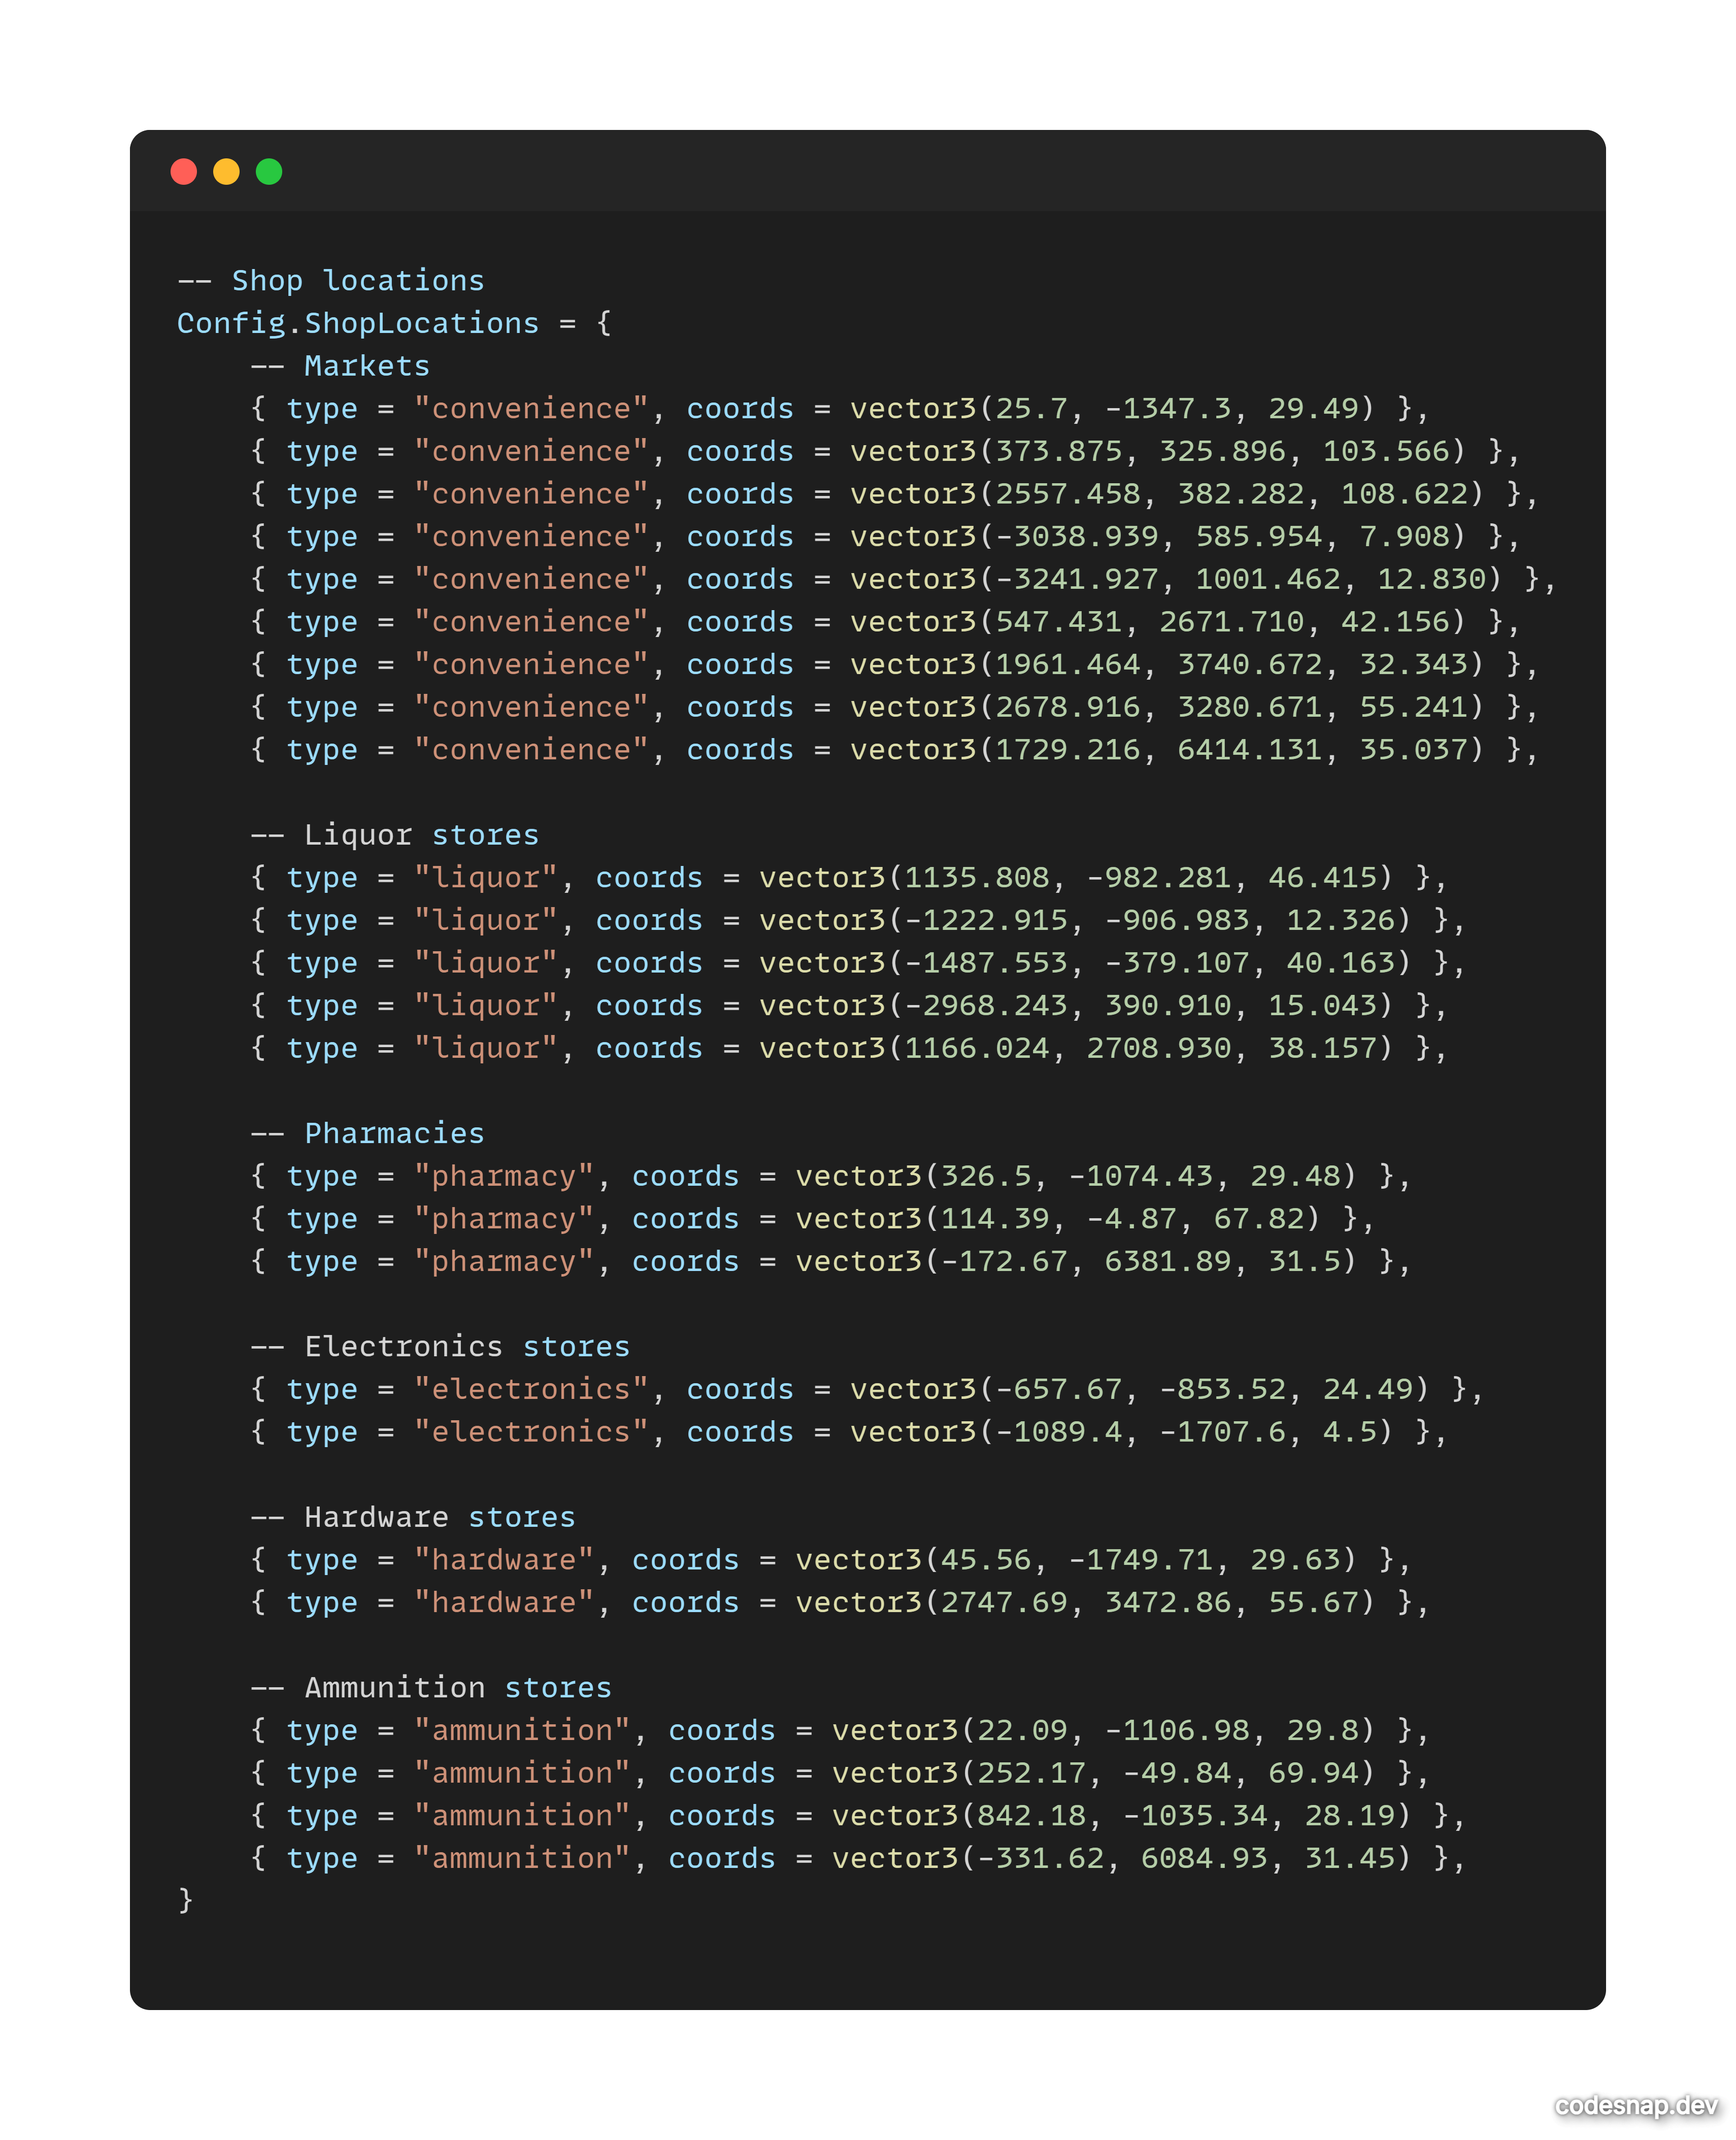This screenshot has width=1736, height=2140.
Task: Click vector3(-172.67, 6381.89, 31.5) value
Action: 1076,1262
